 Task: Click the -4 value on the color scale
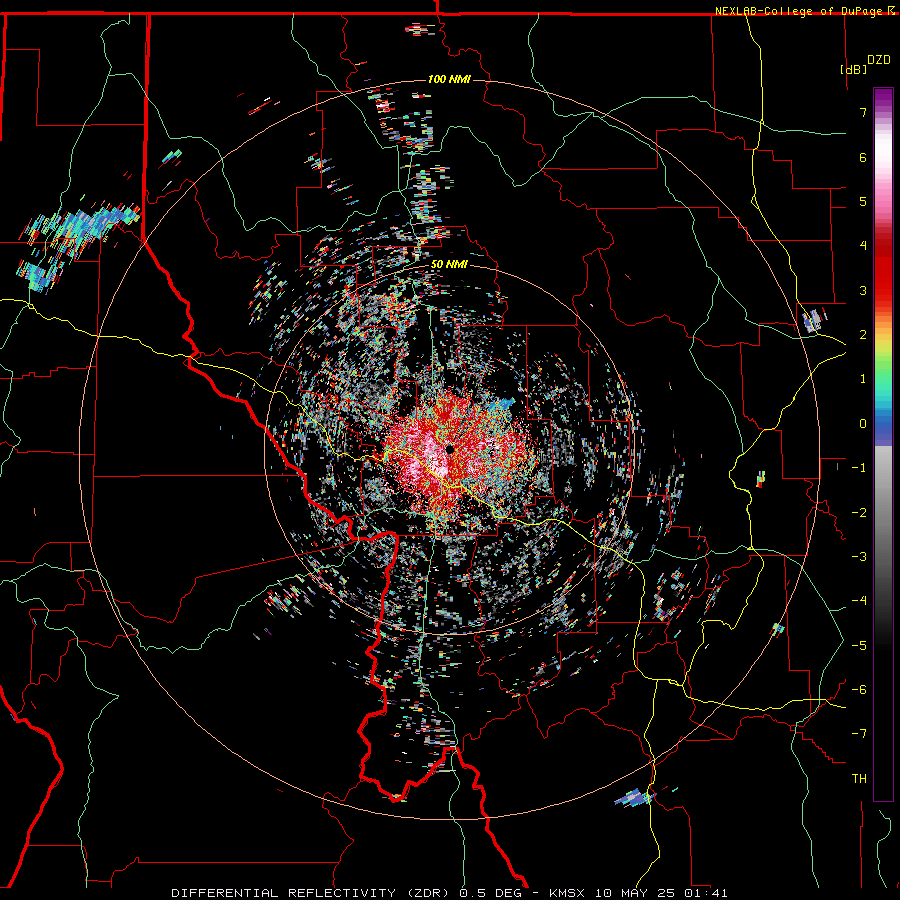859,601
